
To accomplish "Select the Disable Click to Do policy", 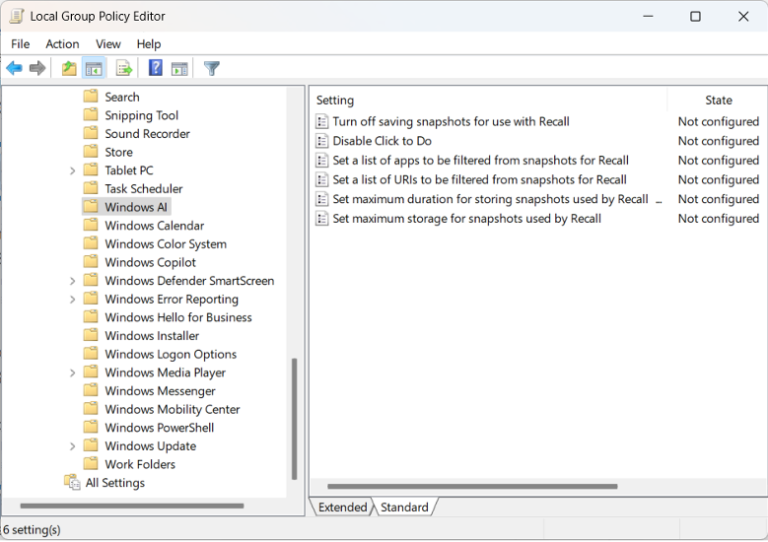I will [x=382, y=141].
